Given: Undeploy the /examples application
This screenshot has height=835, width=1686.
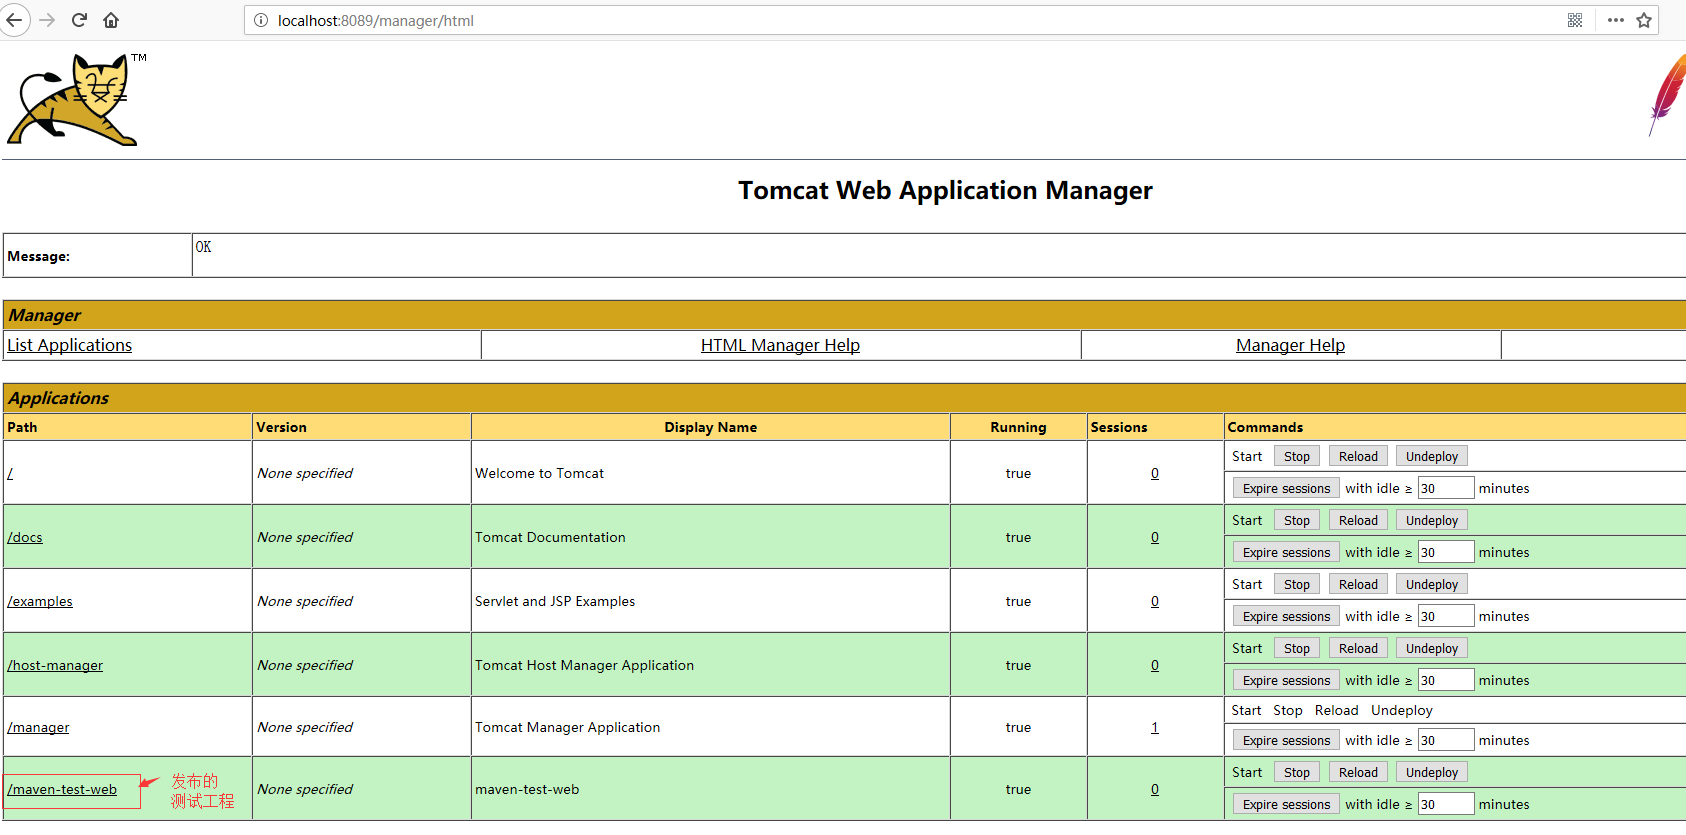Looking at the screenshot, I should click(x=1432, y=584).
